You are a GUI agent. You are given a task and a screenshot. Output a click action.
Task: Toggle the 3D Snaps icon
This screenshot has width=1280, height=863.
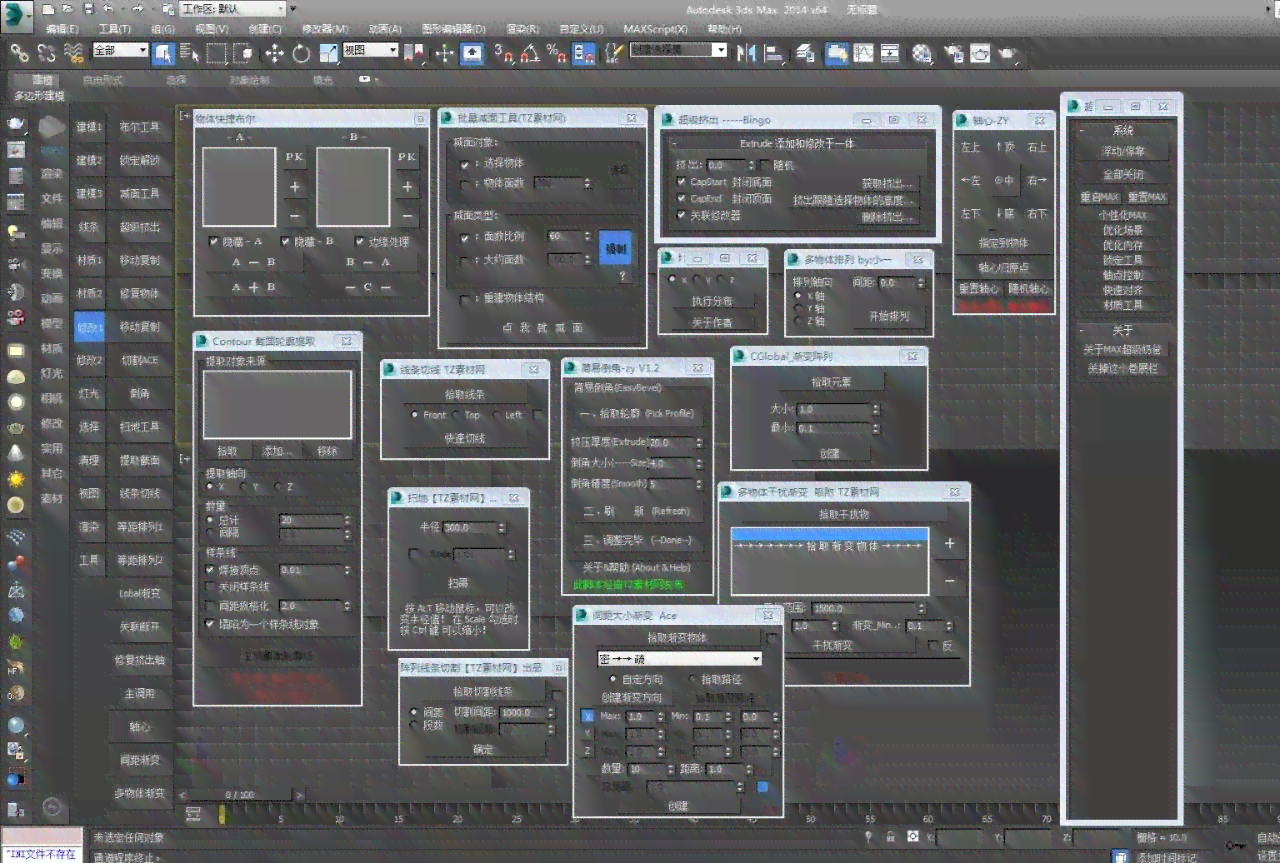[x=504, y=52]
